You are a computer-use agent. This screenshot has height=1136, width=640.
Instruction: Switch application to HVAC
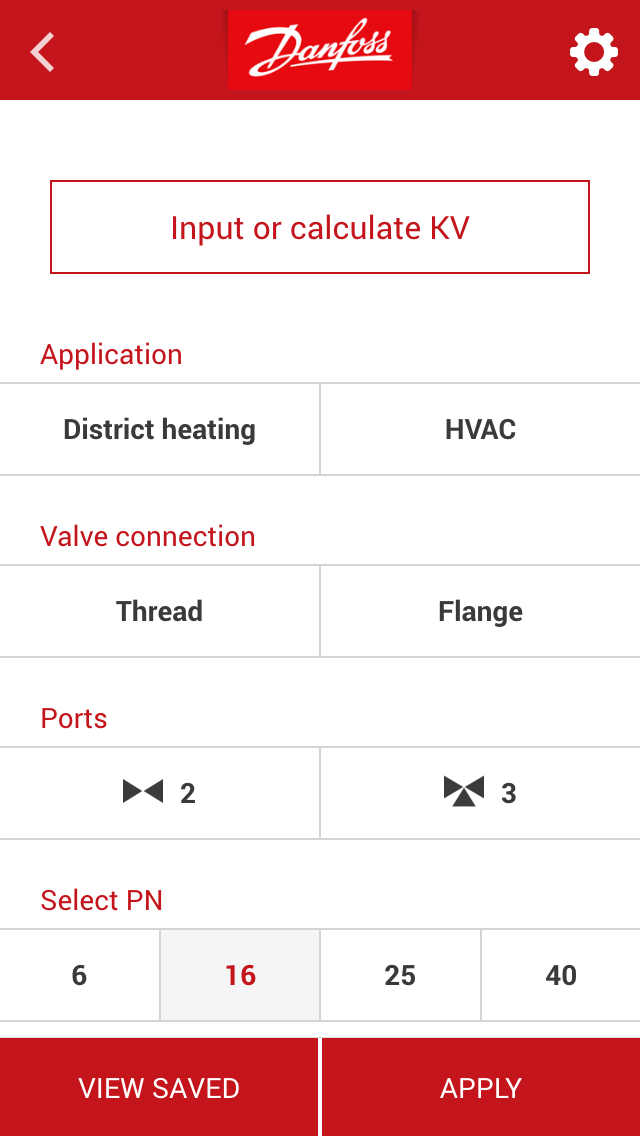[480, 429]
